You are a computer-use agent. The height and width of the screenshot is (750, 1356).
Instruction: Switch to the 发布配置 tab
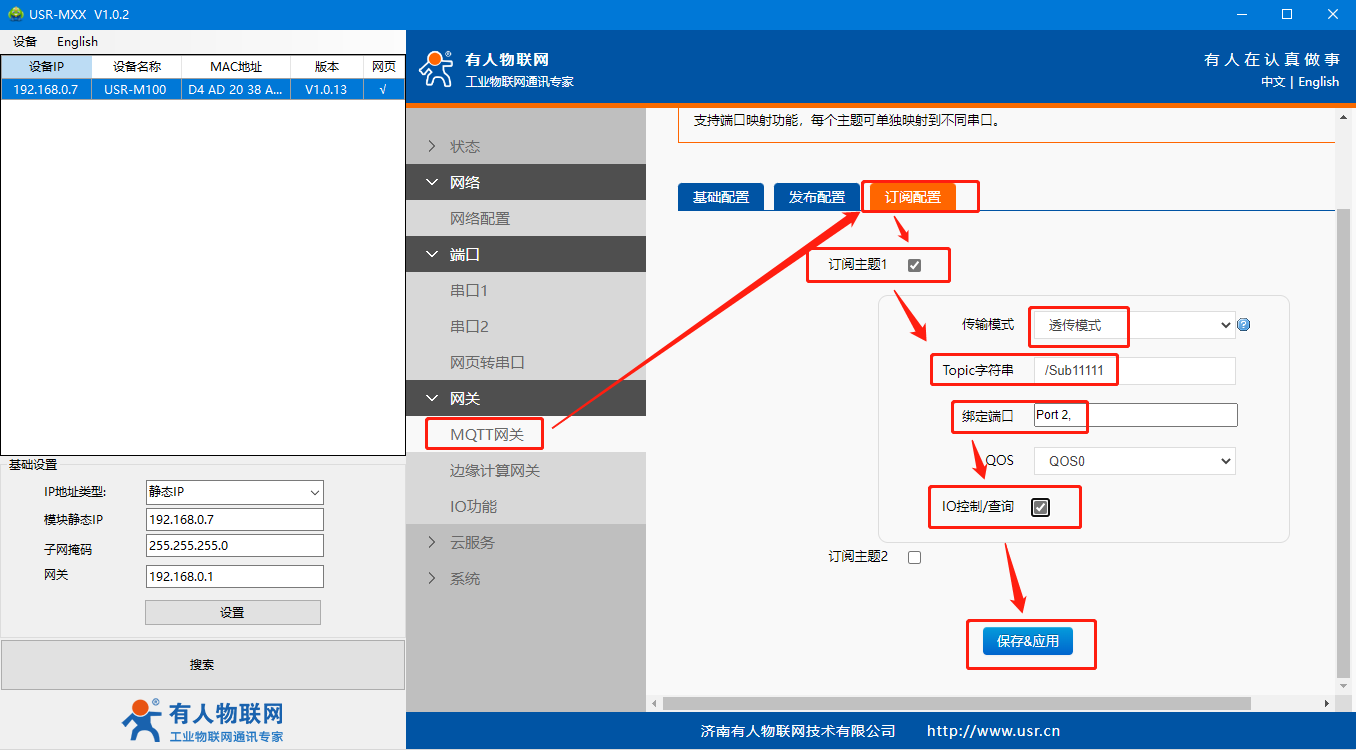point(816,197)
